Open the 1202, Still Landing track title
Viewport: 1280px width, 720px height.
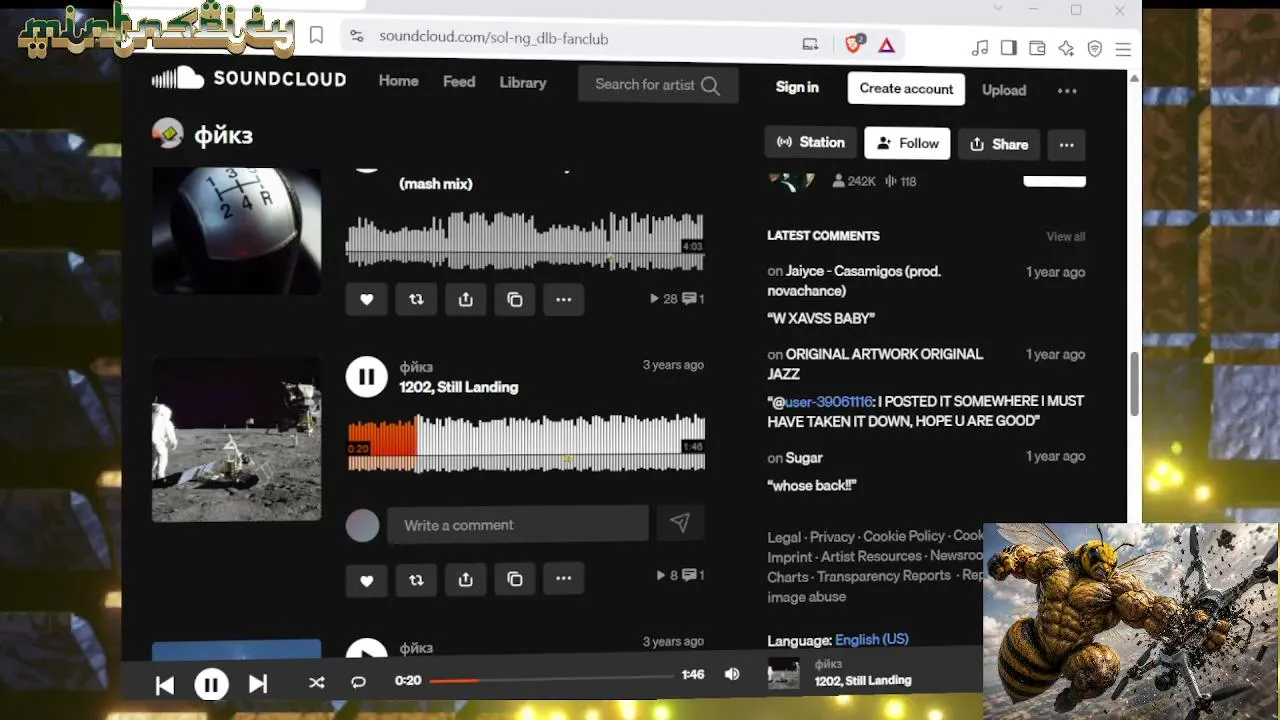click(458, 387)
